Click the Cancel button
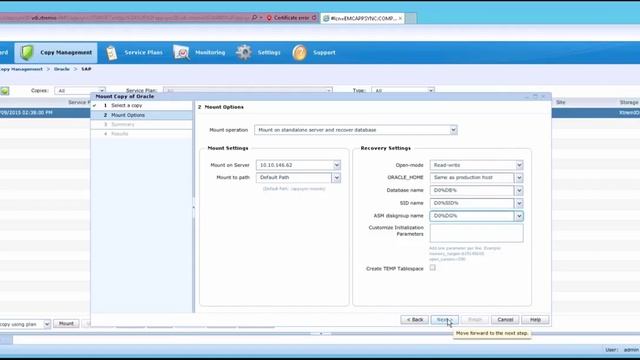Screen dimensions: 640x360 pyautogui.click(x=505, y=320)
